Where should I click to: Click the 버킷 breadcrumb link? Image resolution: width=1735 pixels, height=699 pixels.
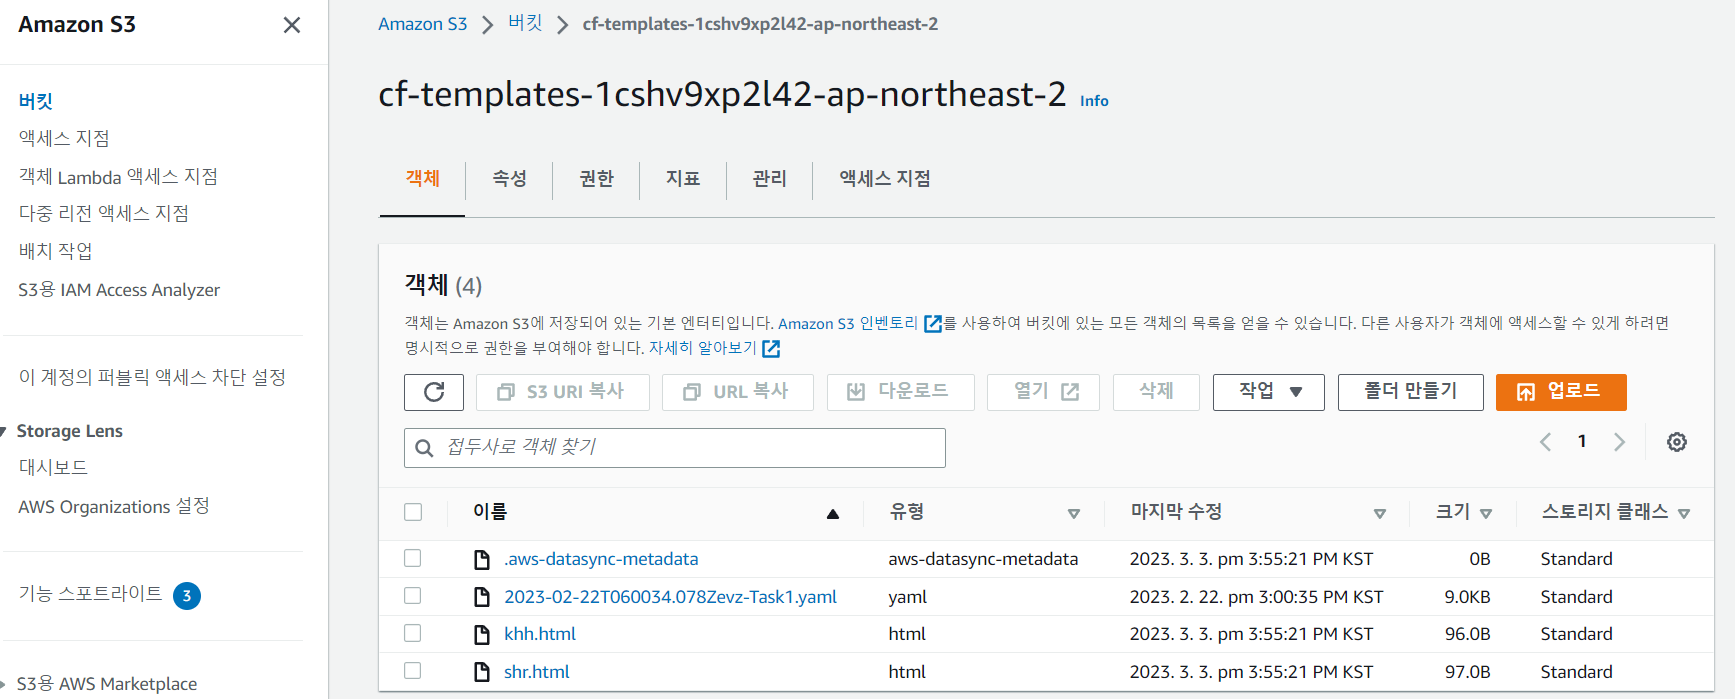525,23
